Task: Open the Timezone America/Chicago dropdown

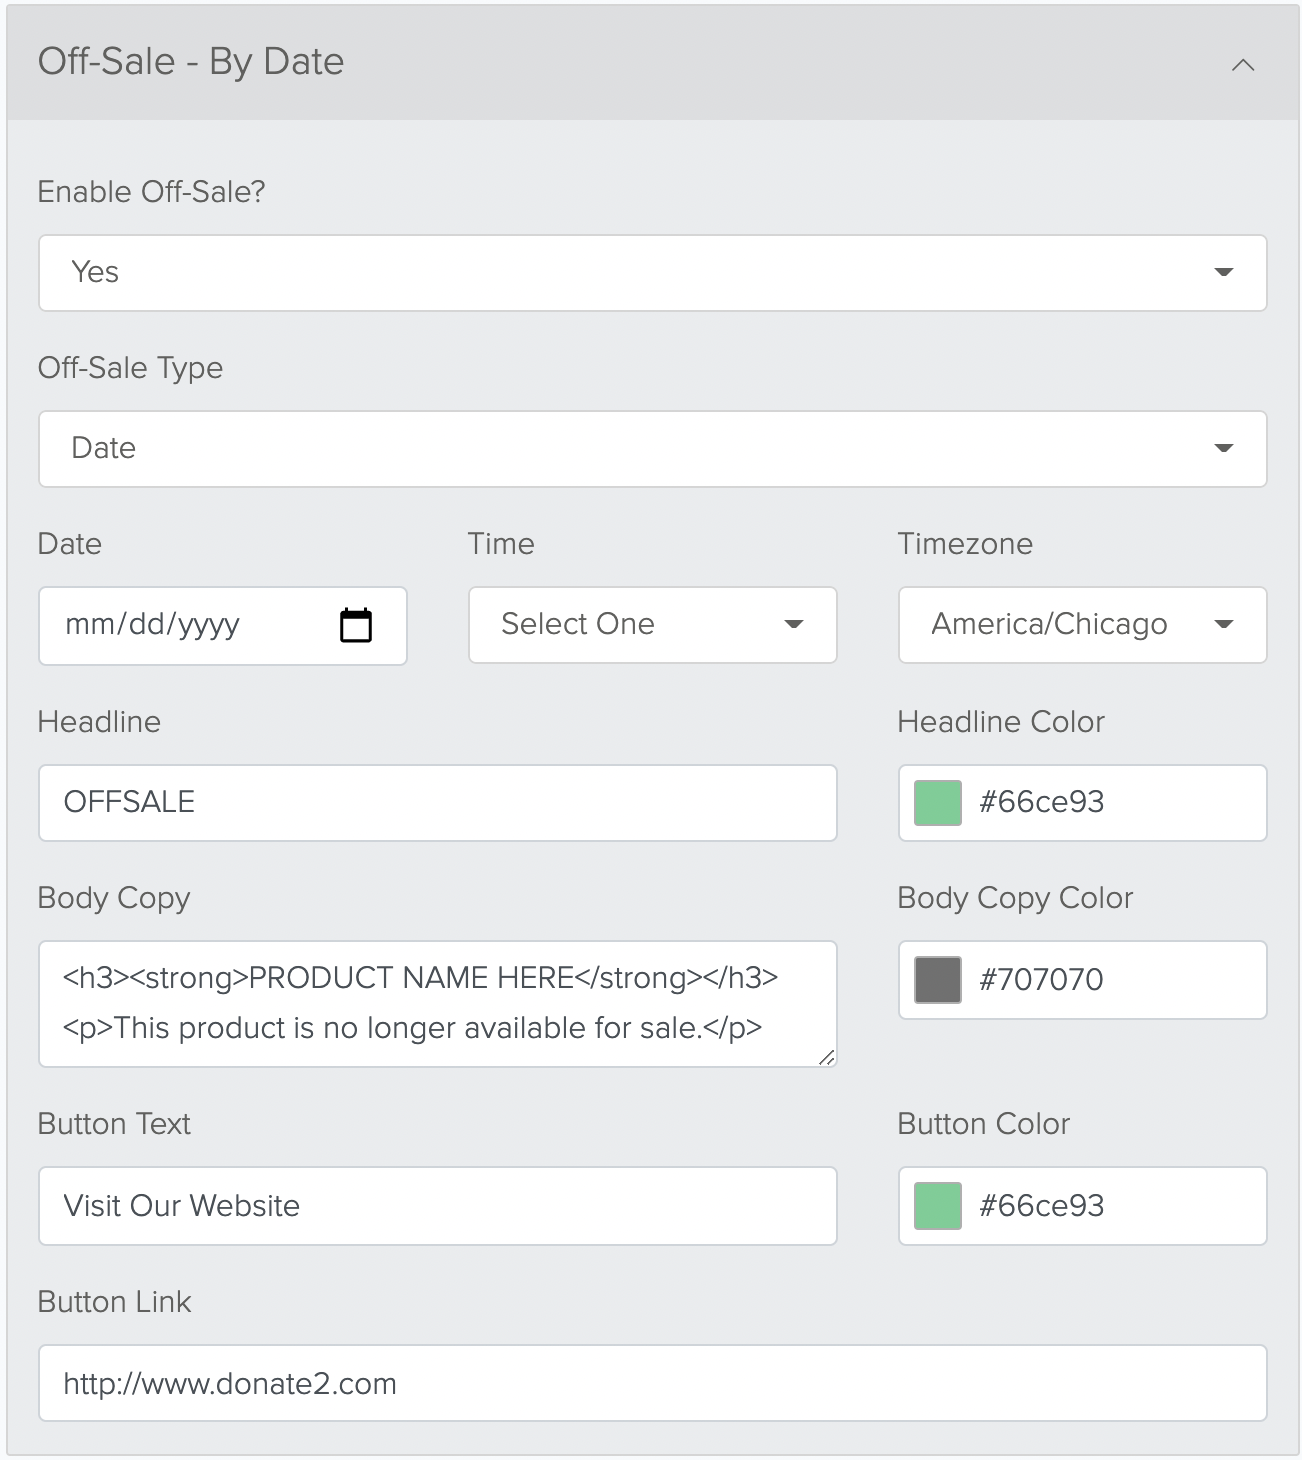Action: pos(1082,625)
